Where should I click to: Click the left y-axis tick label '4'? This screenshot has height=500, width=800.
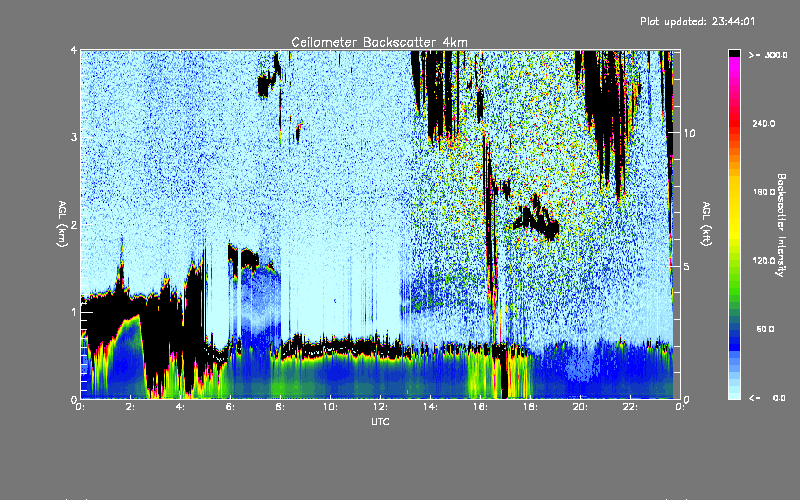pos(74,50)
